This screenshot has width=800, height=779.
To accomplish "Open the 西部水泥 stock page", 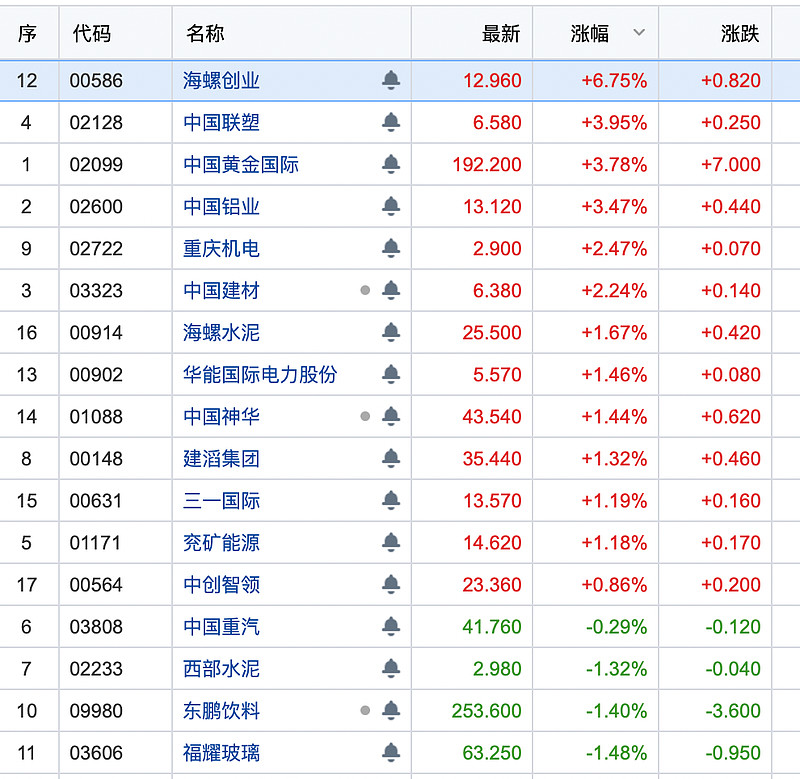I will coord(217,667).
